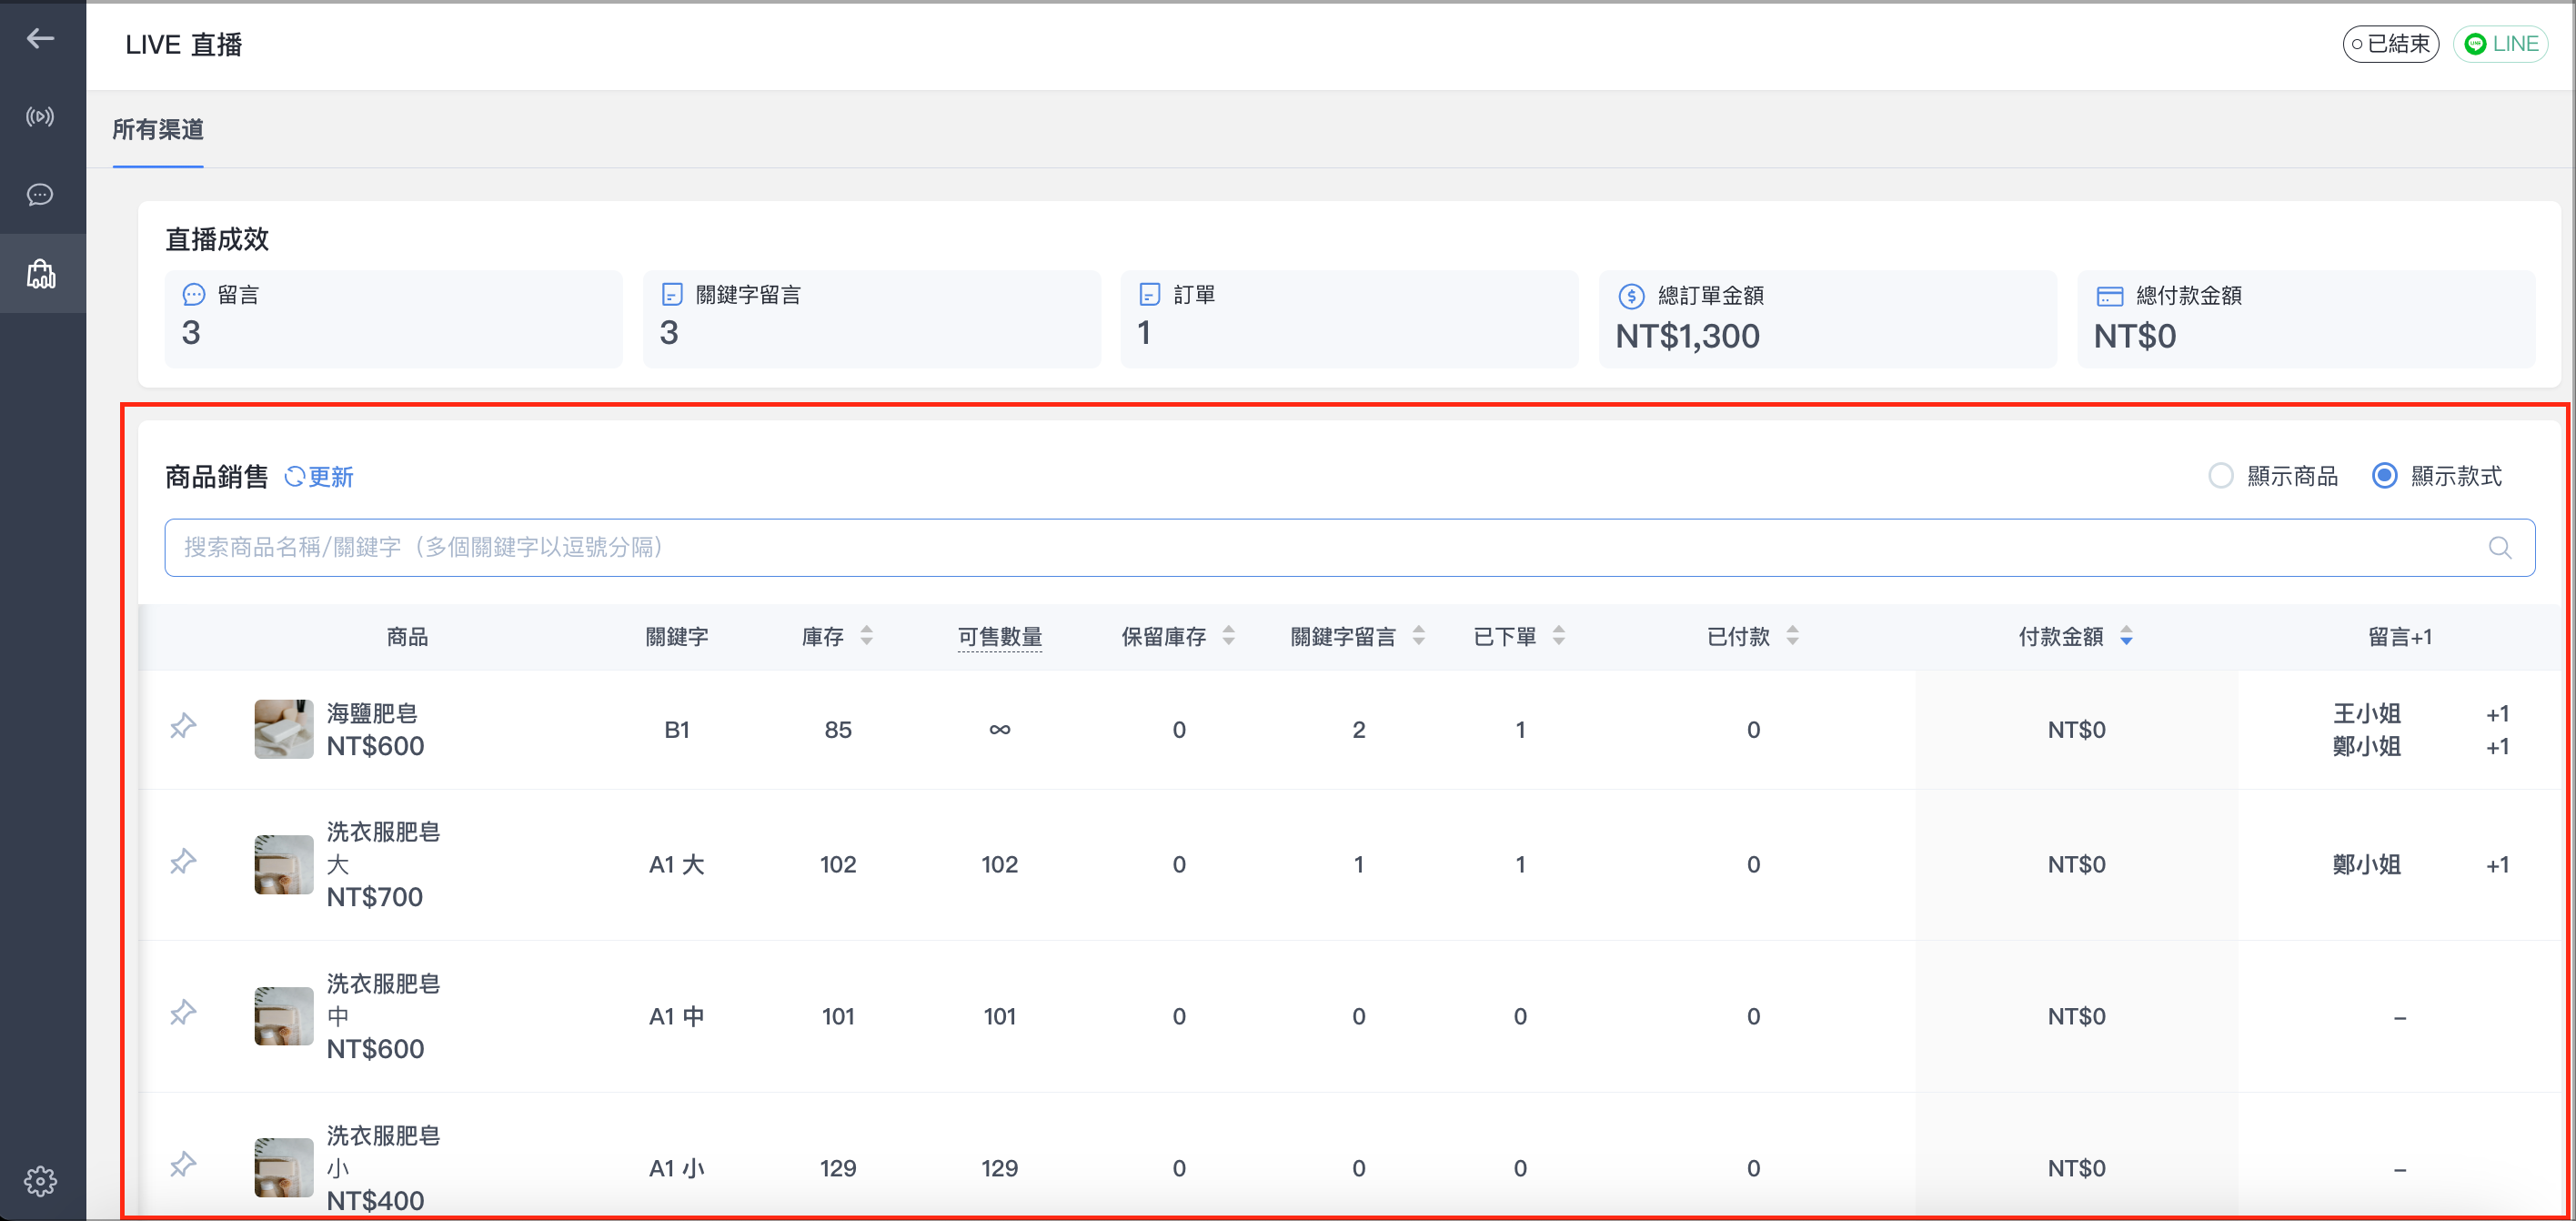Click the LINE channel button

2500,44
